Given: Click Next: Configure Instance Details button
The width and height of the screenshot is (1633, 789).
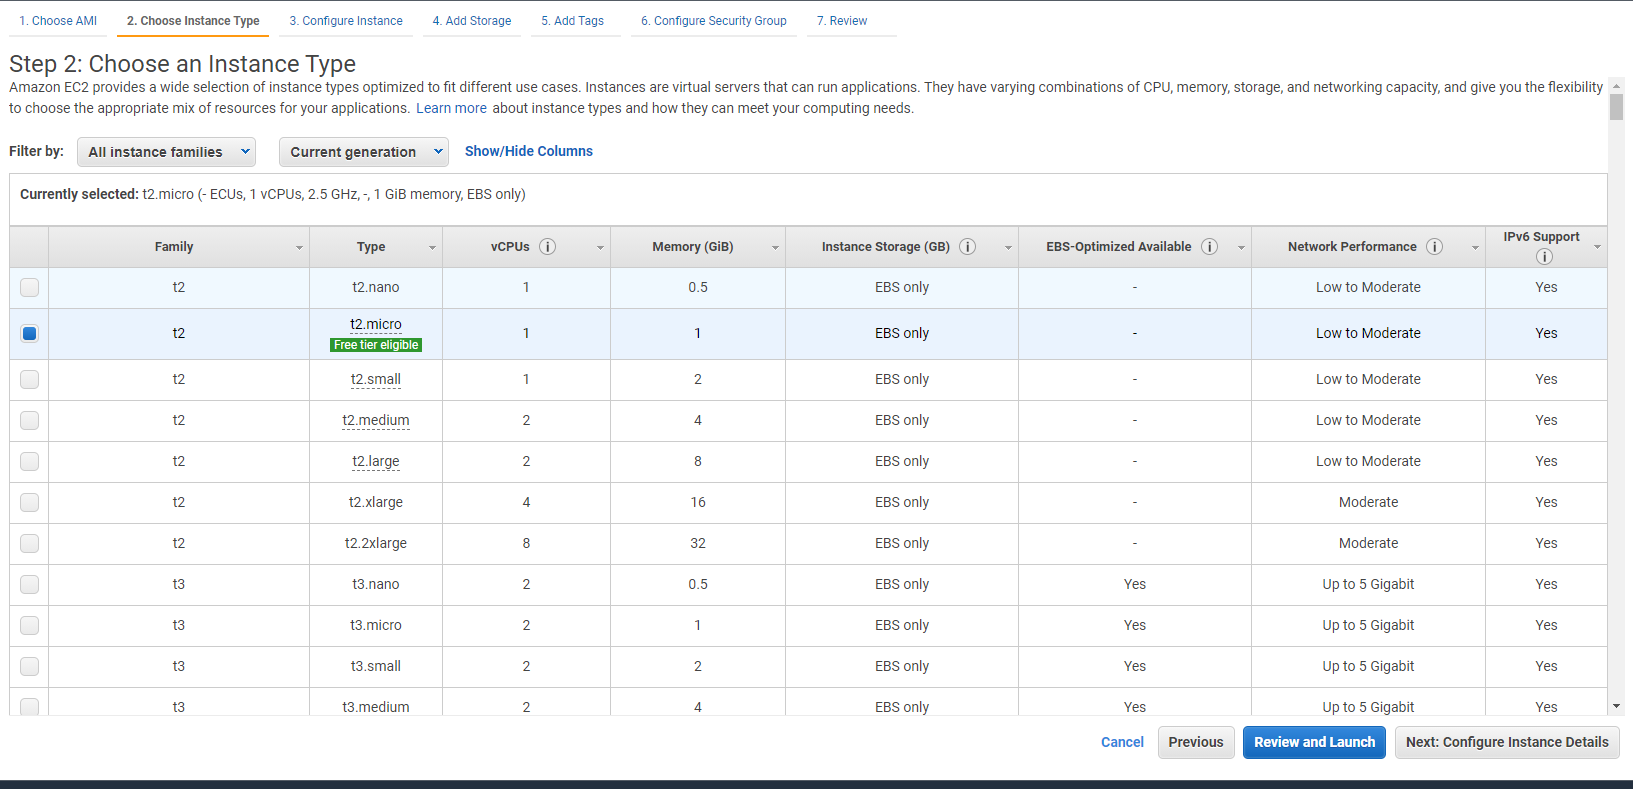Looking at the screenshot, I should tap(1507, 742).
